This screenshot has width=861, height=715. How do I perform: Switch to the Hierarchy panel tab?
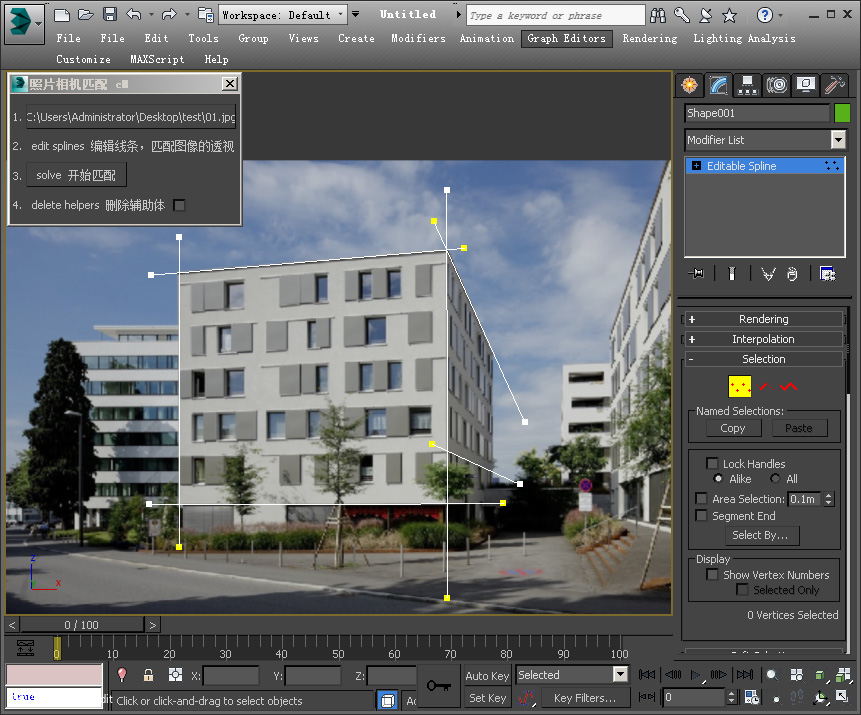click(747, 86)
